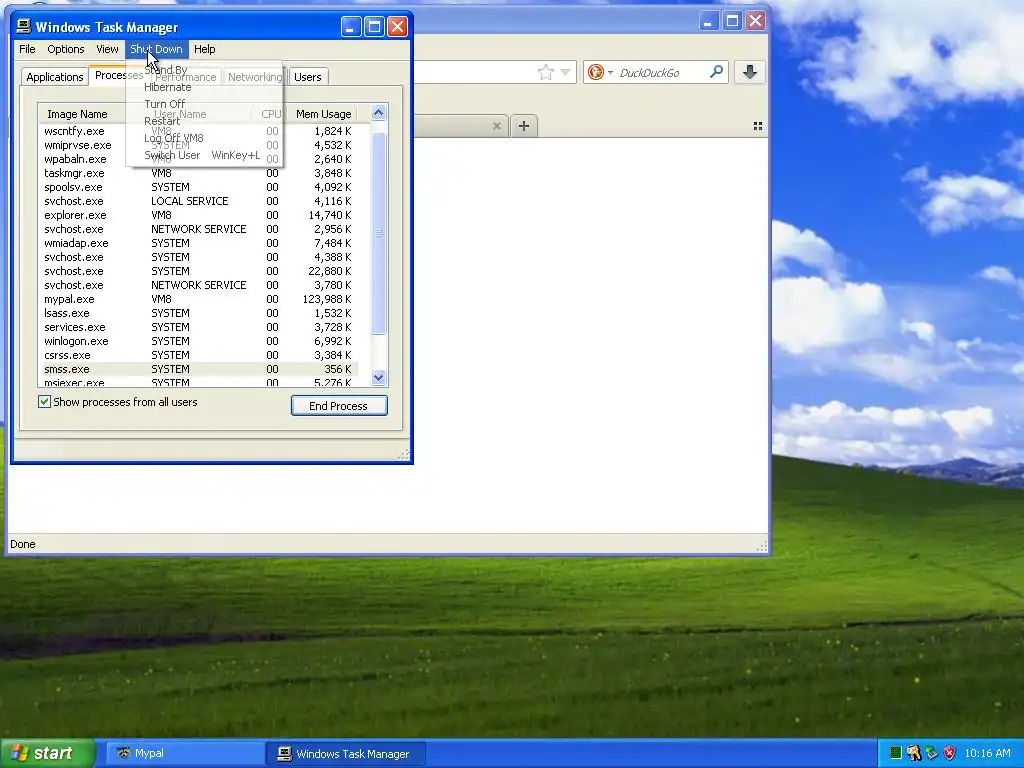Open a new tab with the plus button
1024x768 pixels.
(x=524, y=125)
